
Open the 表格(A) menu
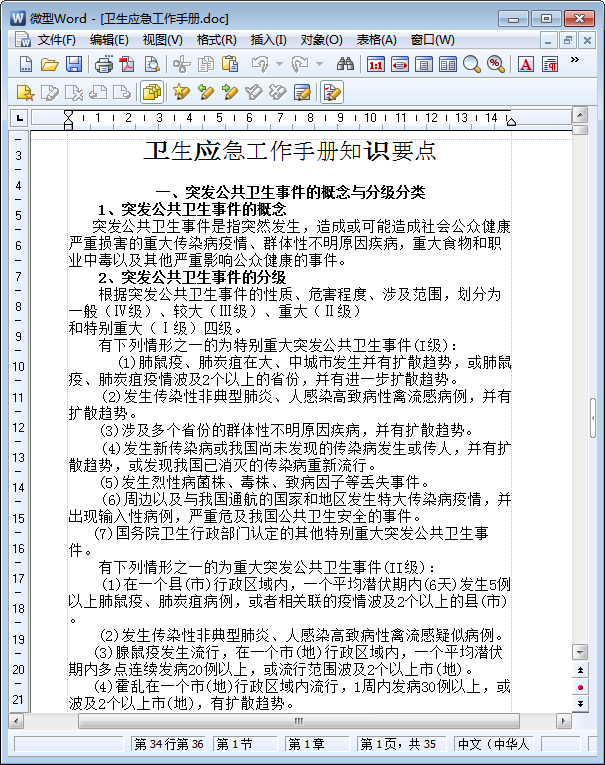376,40
